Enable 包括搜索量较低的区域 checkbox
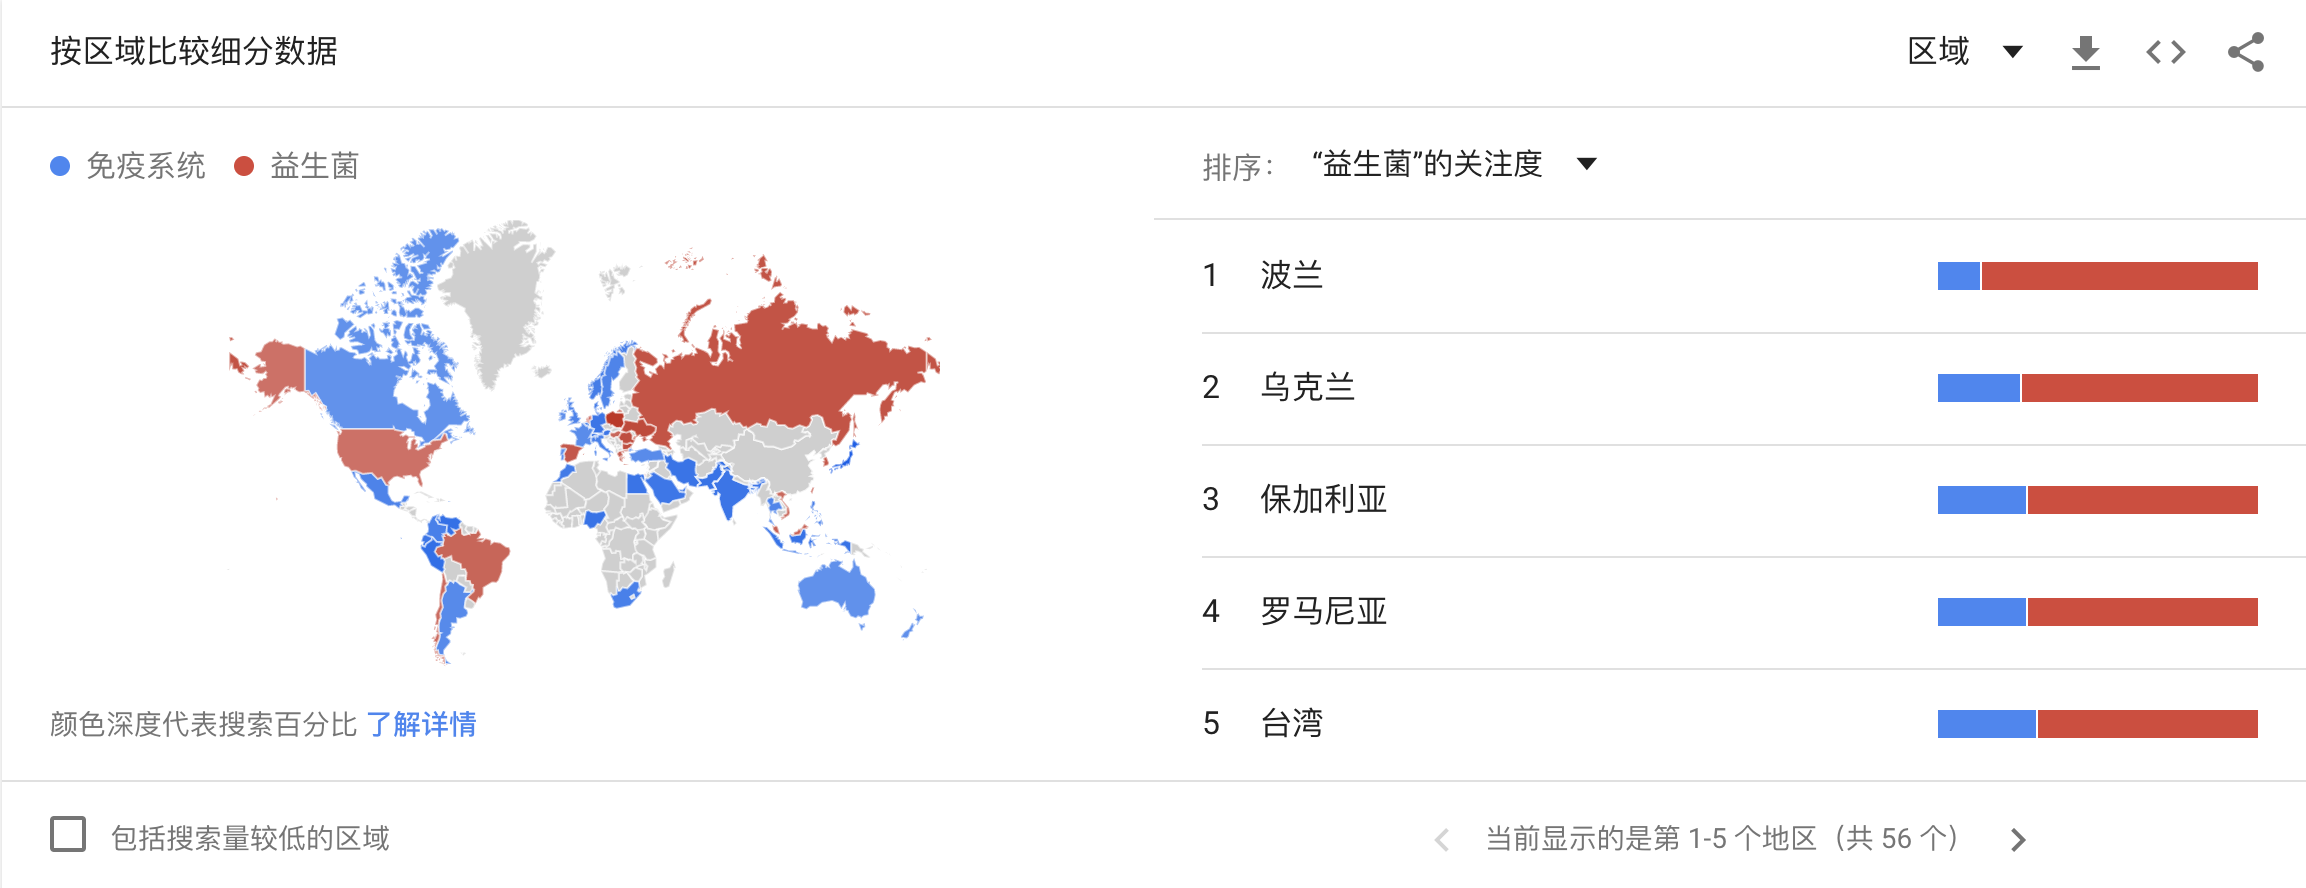The image size is (2306, 888). click(68, 834)
